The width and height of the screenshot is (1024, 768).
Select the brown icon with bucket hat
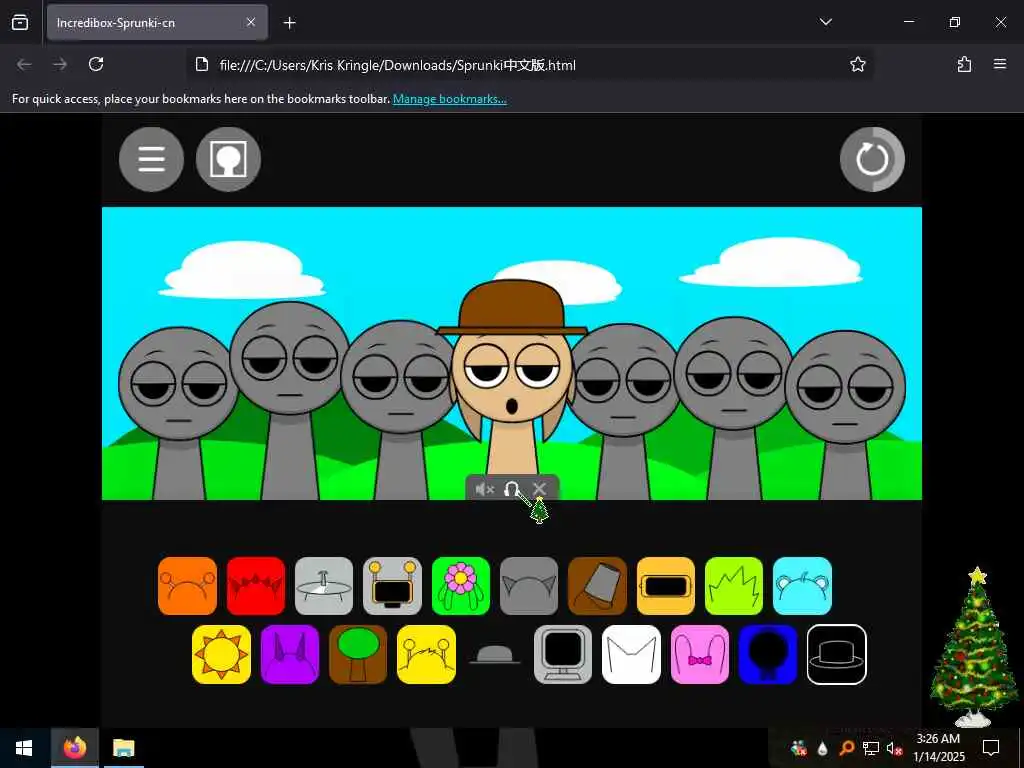point(598,586)
